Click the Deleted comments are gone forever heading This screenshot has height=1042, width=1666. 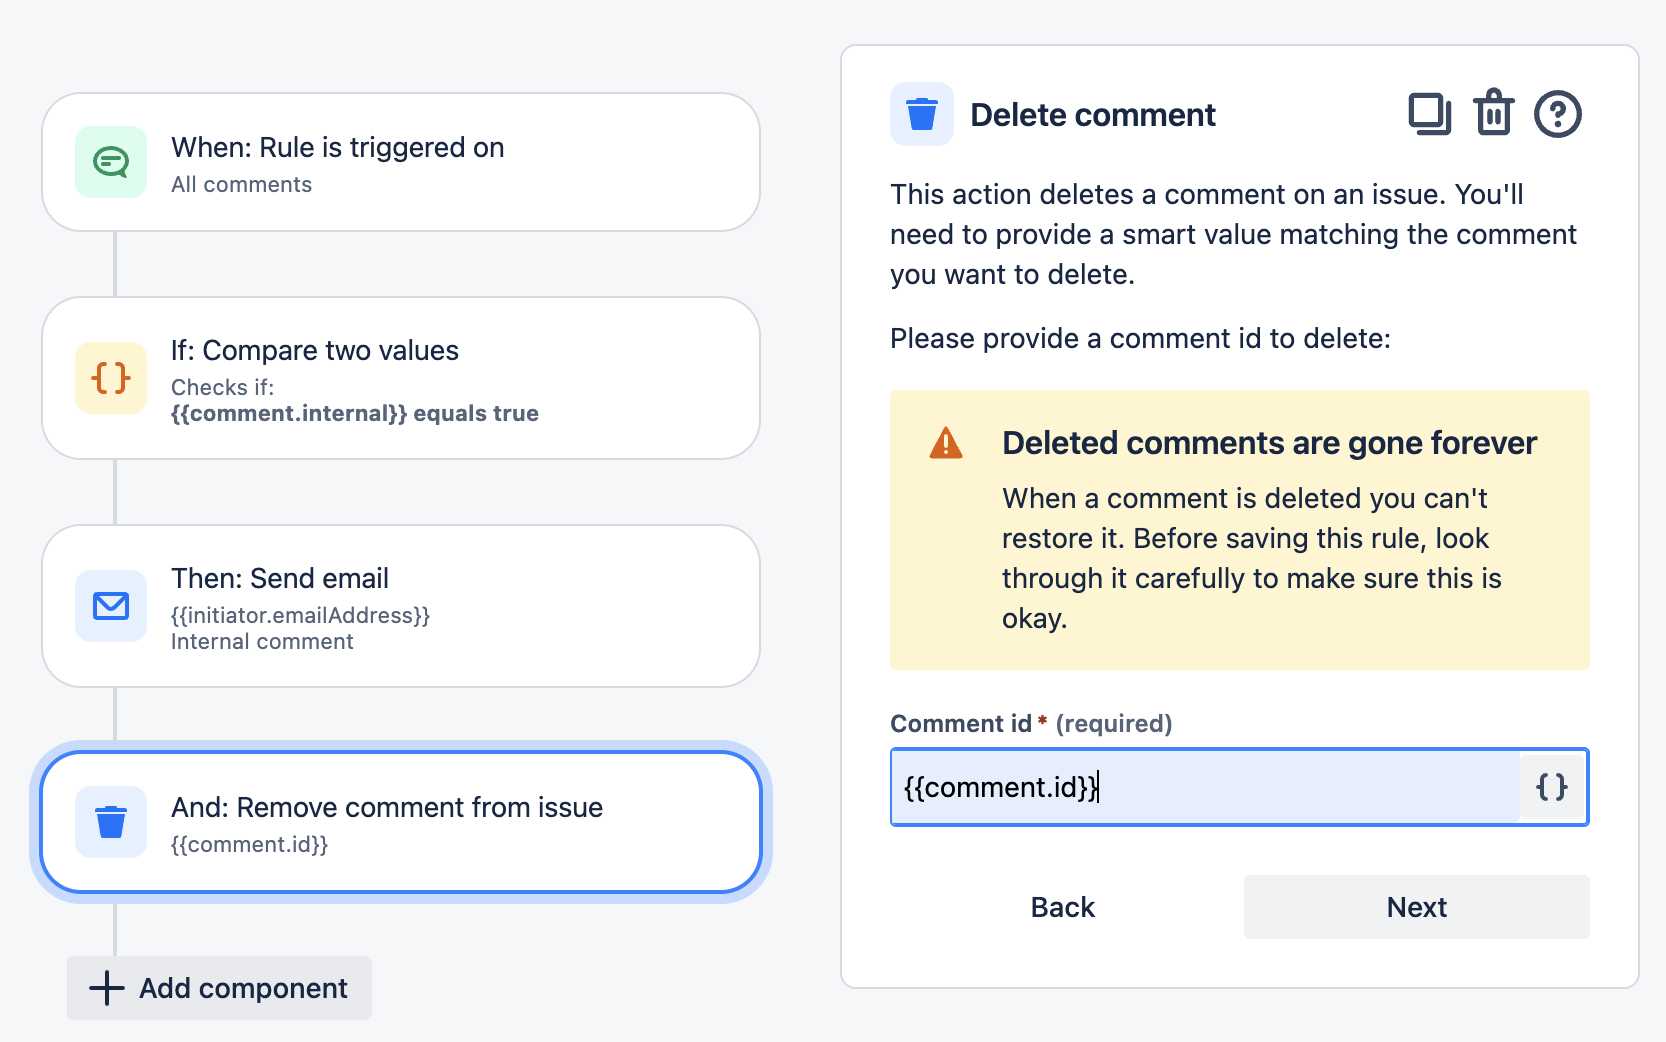coord(1269,443)
